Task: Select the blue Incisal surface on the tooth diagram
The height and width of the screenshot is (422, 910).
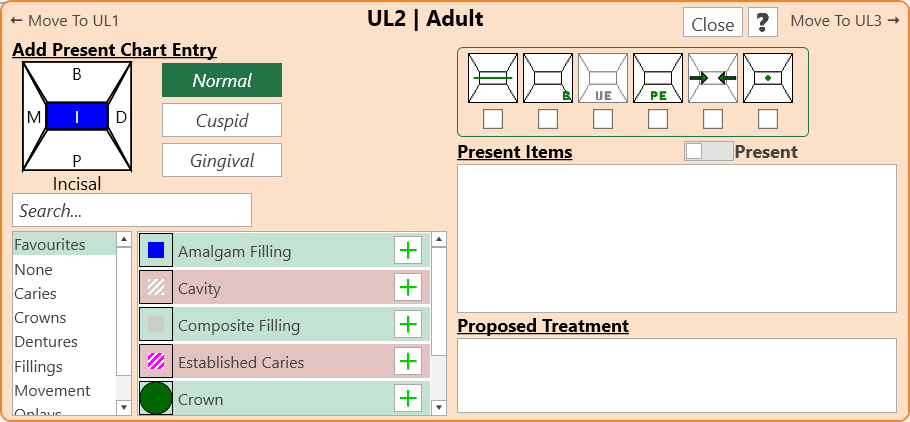Action: coord(77,117)
